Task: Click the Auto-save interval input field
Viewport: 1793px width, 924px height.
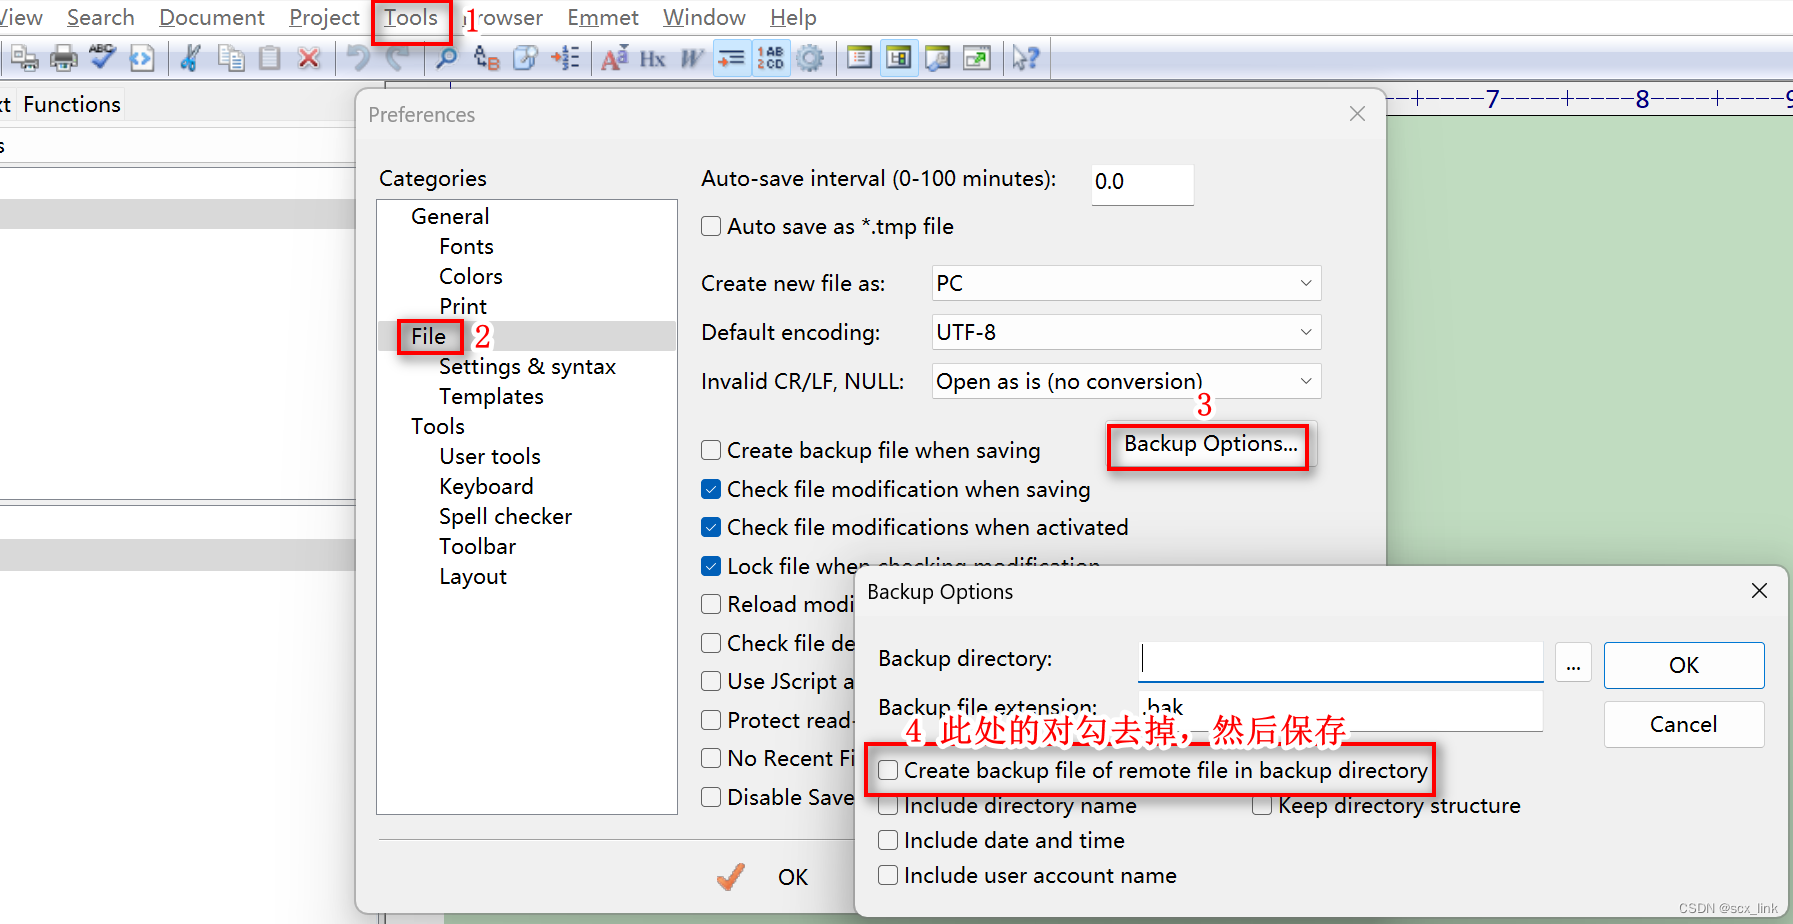Action: [x=1142, y=184]
